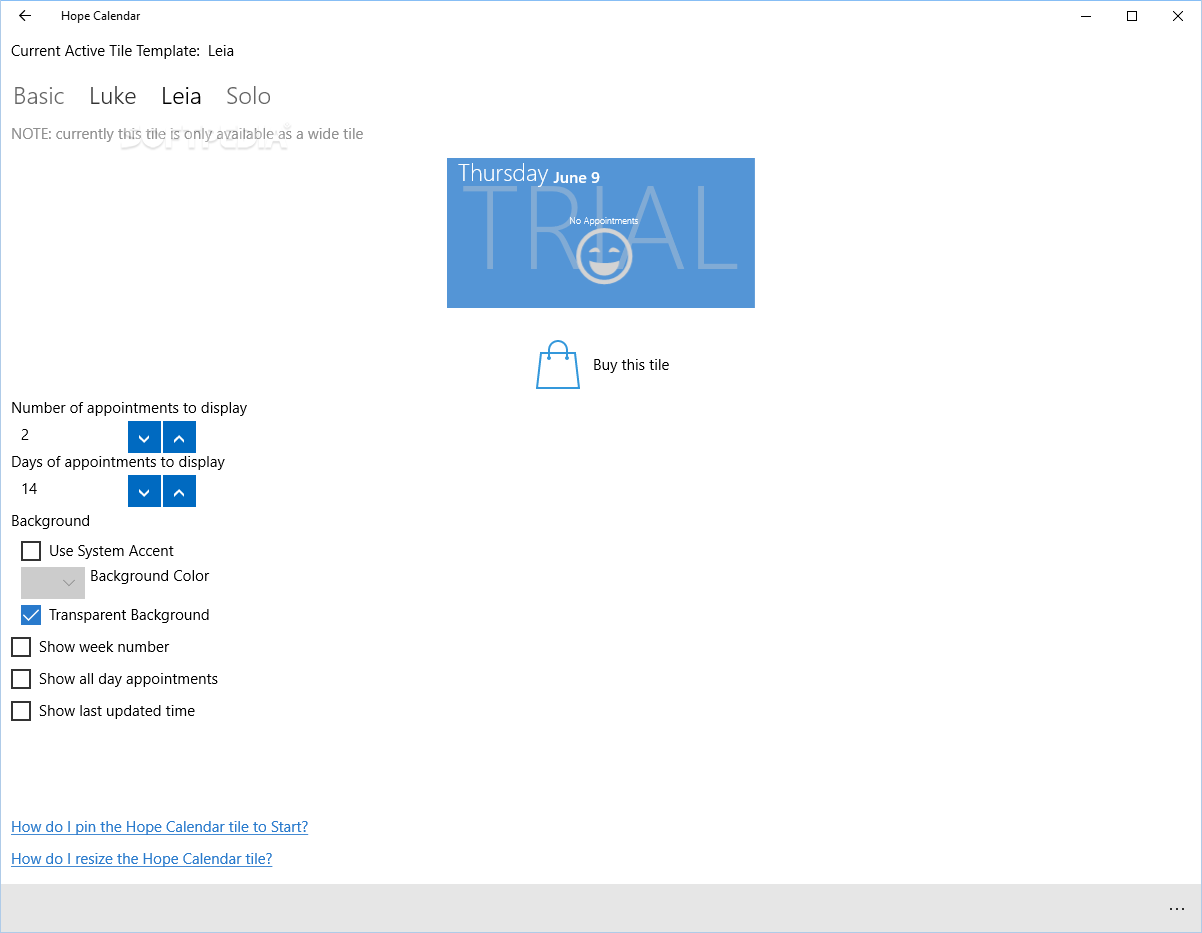Maximize the Hope Calendar window
This screenshot has width=1202, height=933.
[x=1132, y=16]
